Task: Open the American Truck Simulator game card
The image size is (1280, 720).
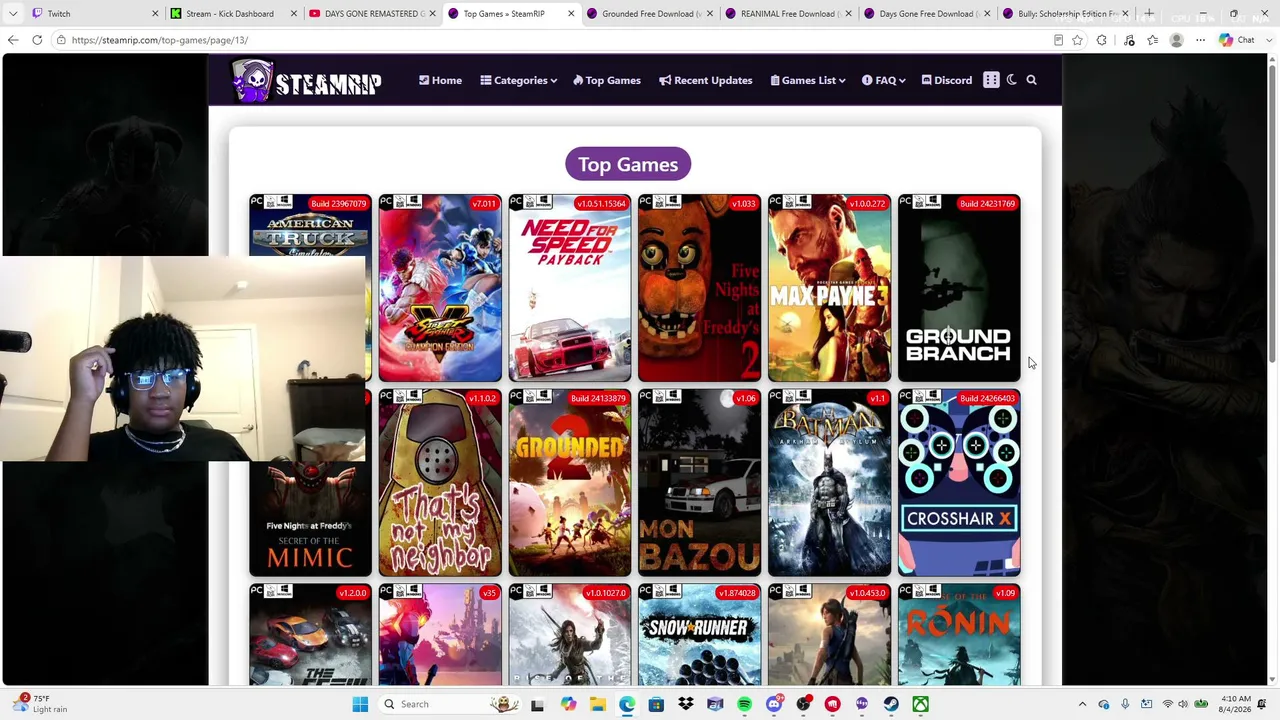Action: 310,225
